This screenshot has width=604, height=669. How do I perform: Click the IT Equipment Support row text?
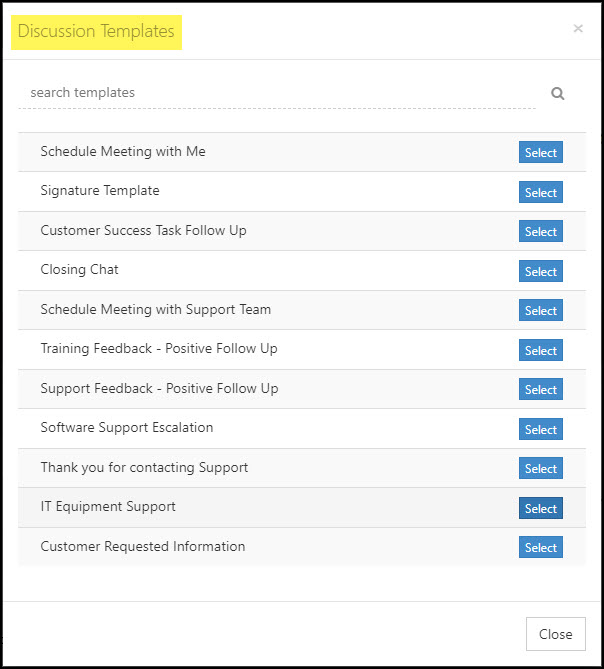(x=108, y=507)
